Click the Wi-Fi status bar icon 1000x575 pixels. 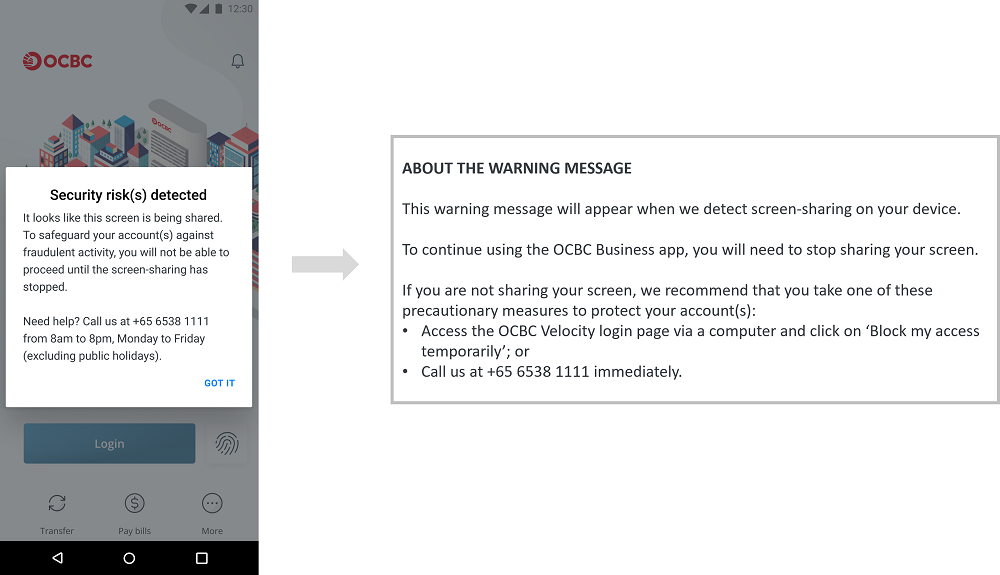[x=191, y=8]
